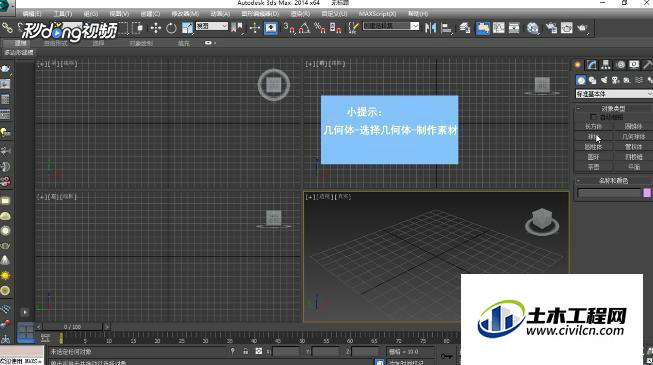The image size is (653, 365).
Task: Open the Rendered Frame Window icon
Action: click(566, 28)
